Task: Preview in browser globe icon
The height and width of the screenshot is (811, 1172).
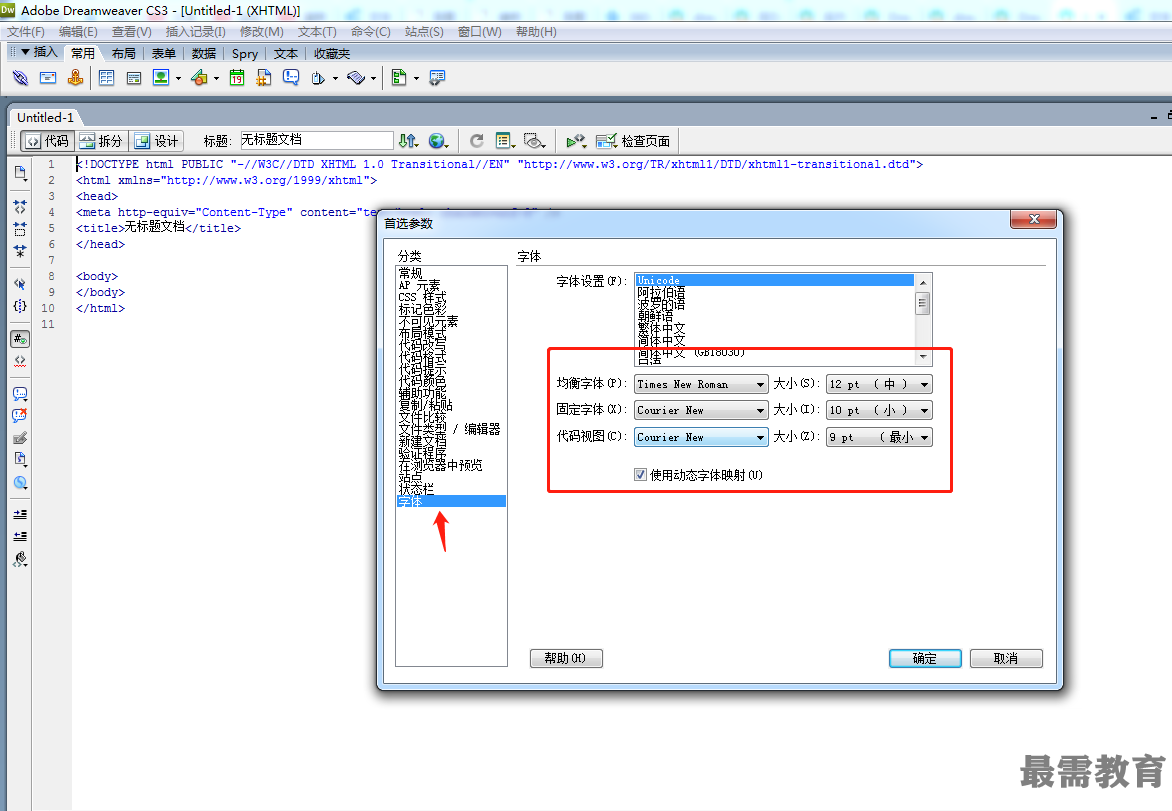Action: 438,141
